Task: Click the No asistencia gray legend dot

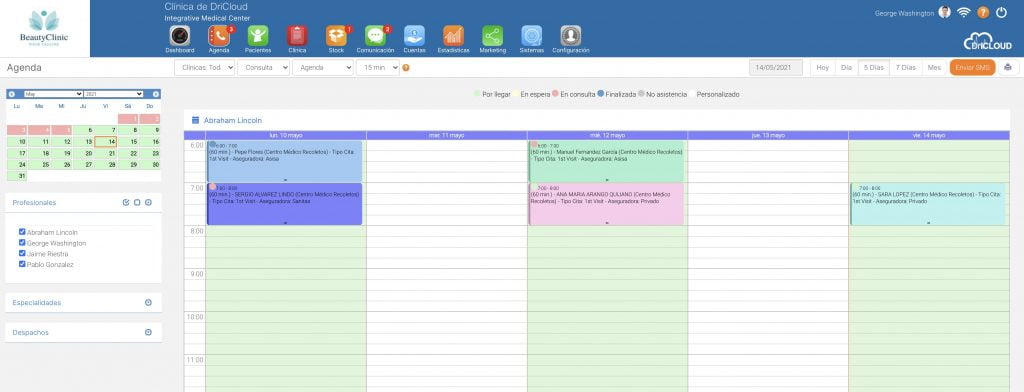Action: (642, 94)
